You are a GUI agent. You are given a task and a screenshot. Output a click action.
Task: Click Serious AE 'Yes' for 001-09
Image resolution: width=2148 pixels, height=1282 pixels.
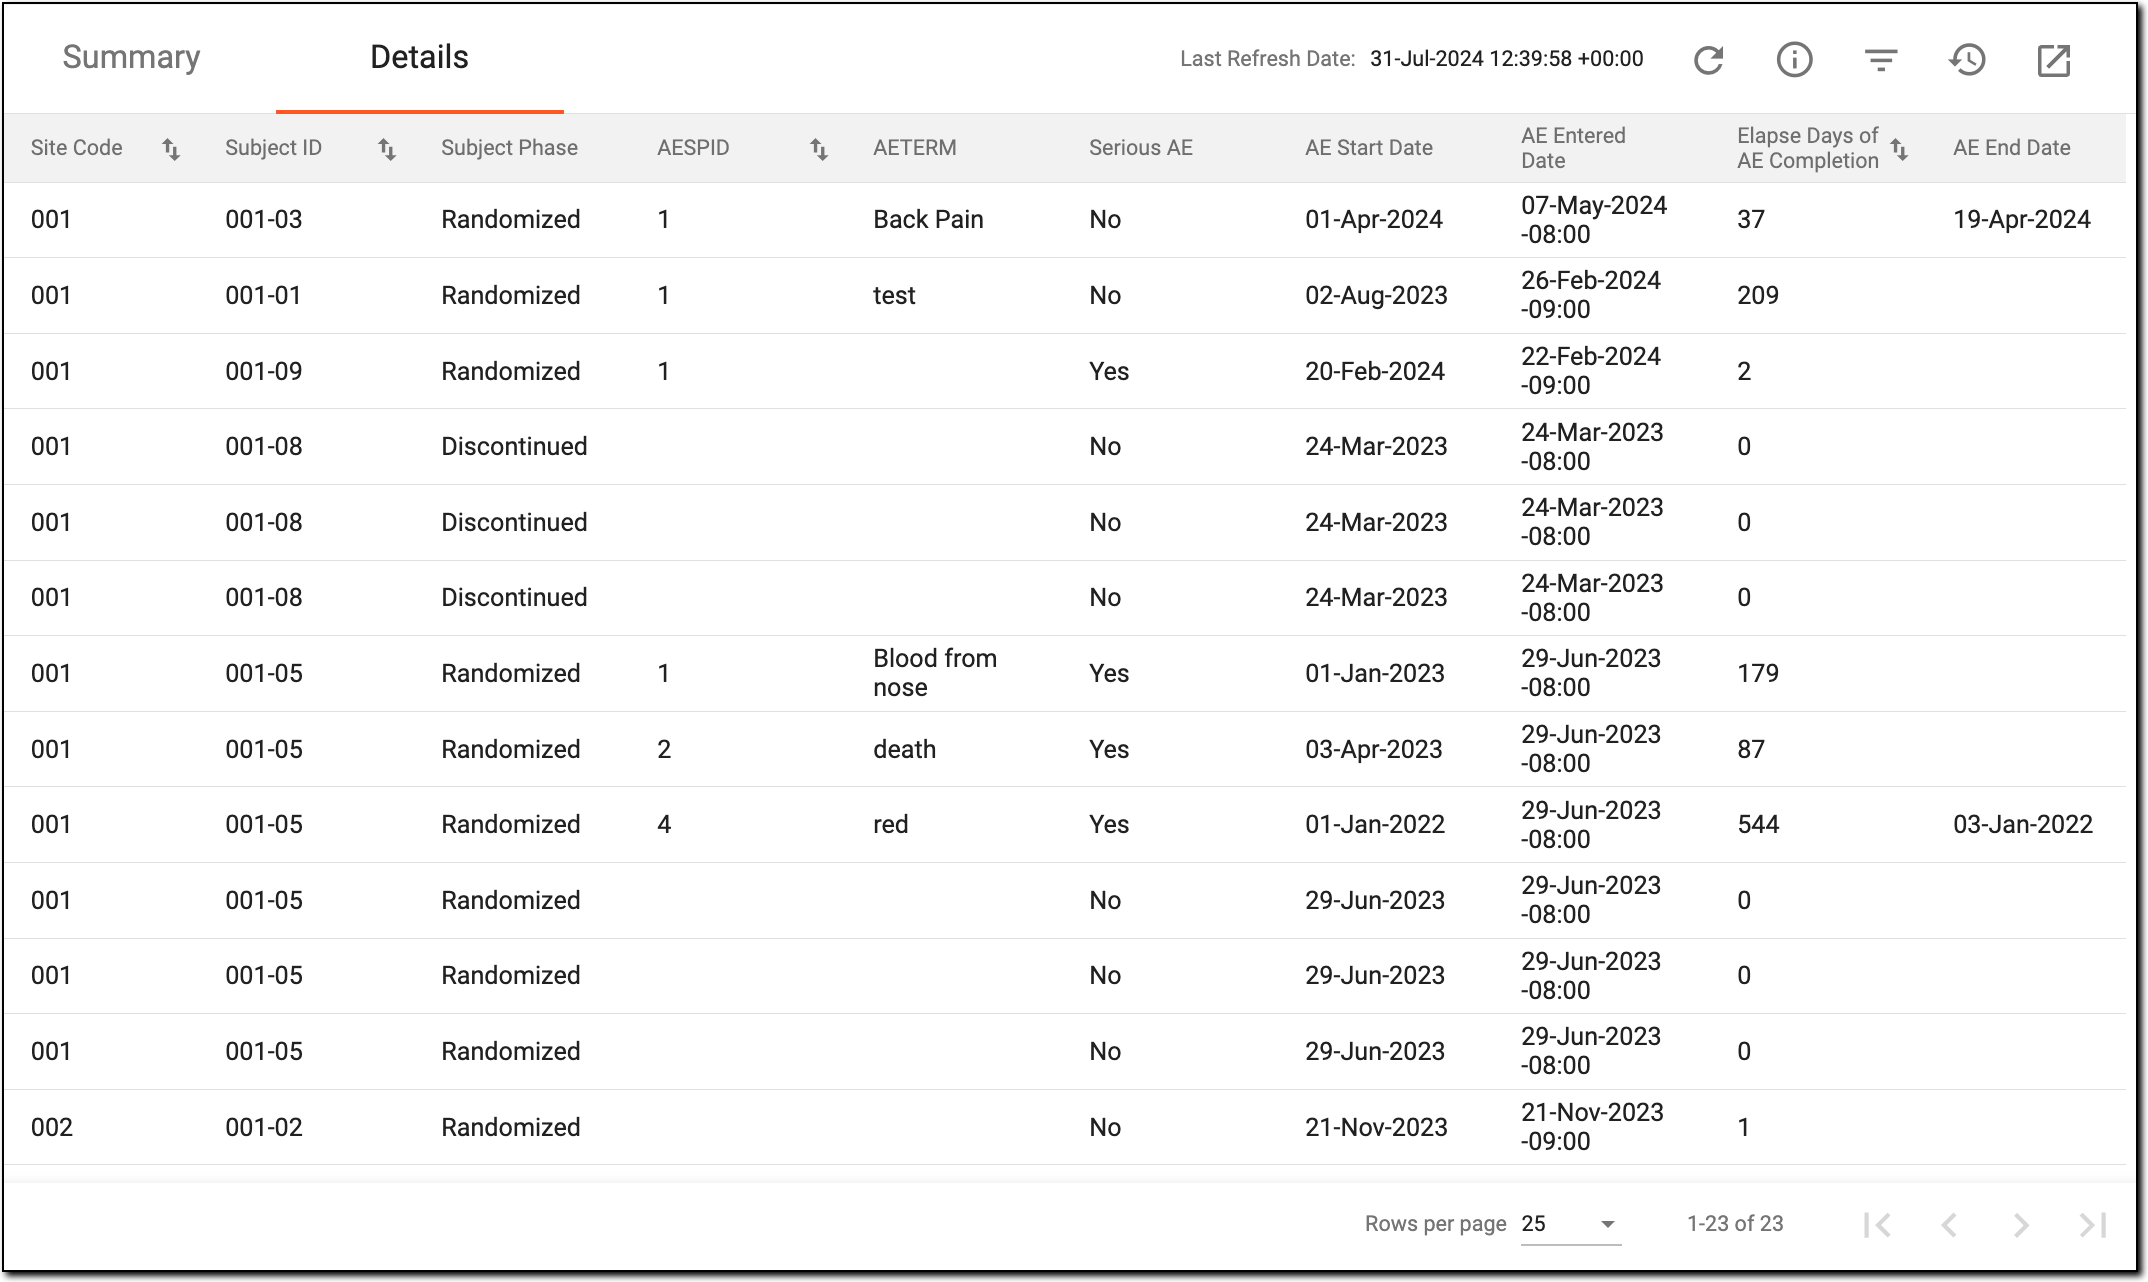1109,372
